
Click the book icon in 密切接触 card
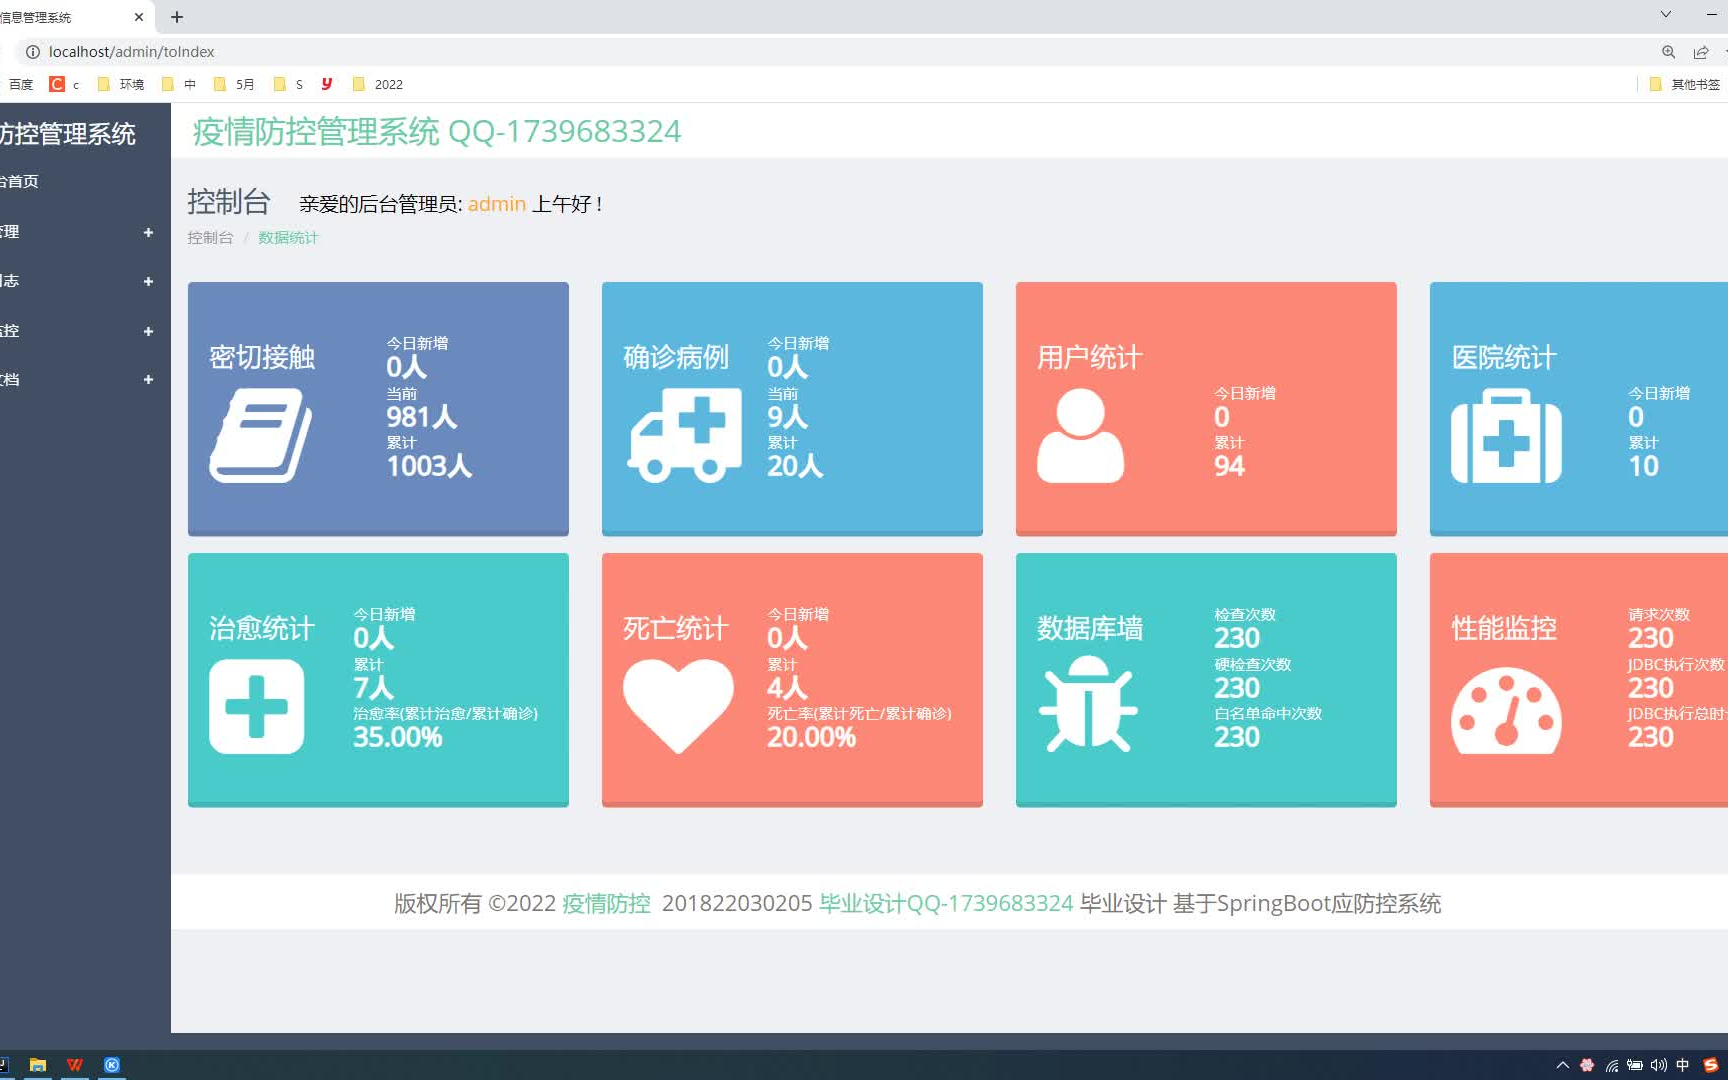[260, 436]
